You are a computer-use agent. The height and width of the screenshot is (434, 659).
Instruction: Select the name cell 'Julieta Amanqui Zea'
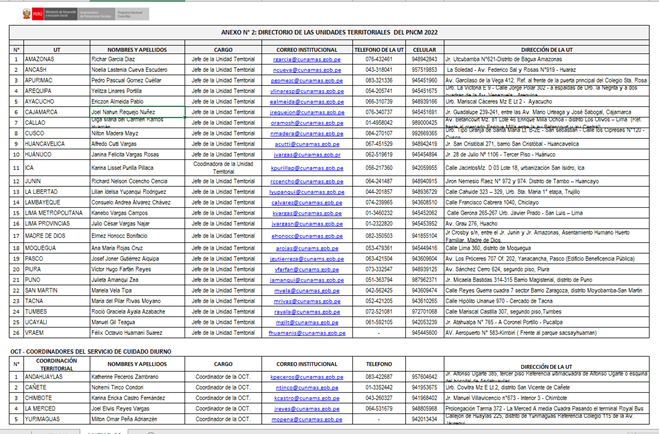tap(137, 280)
